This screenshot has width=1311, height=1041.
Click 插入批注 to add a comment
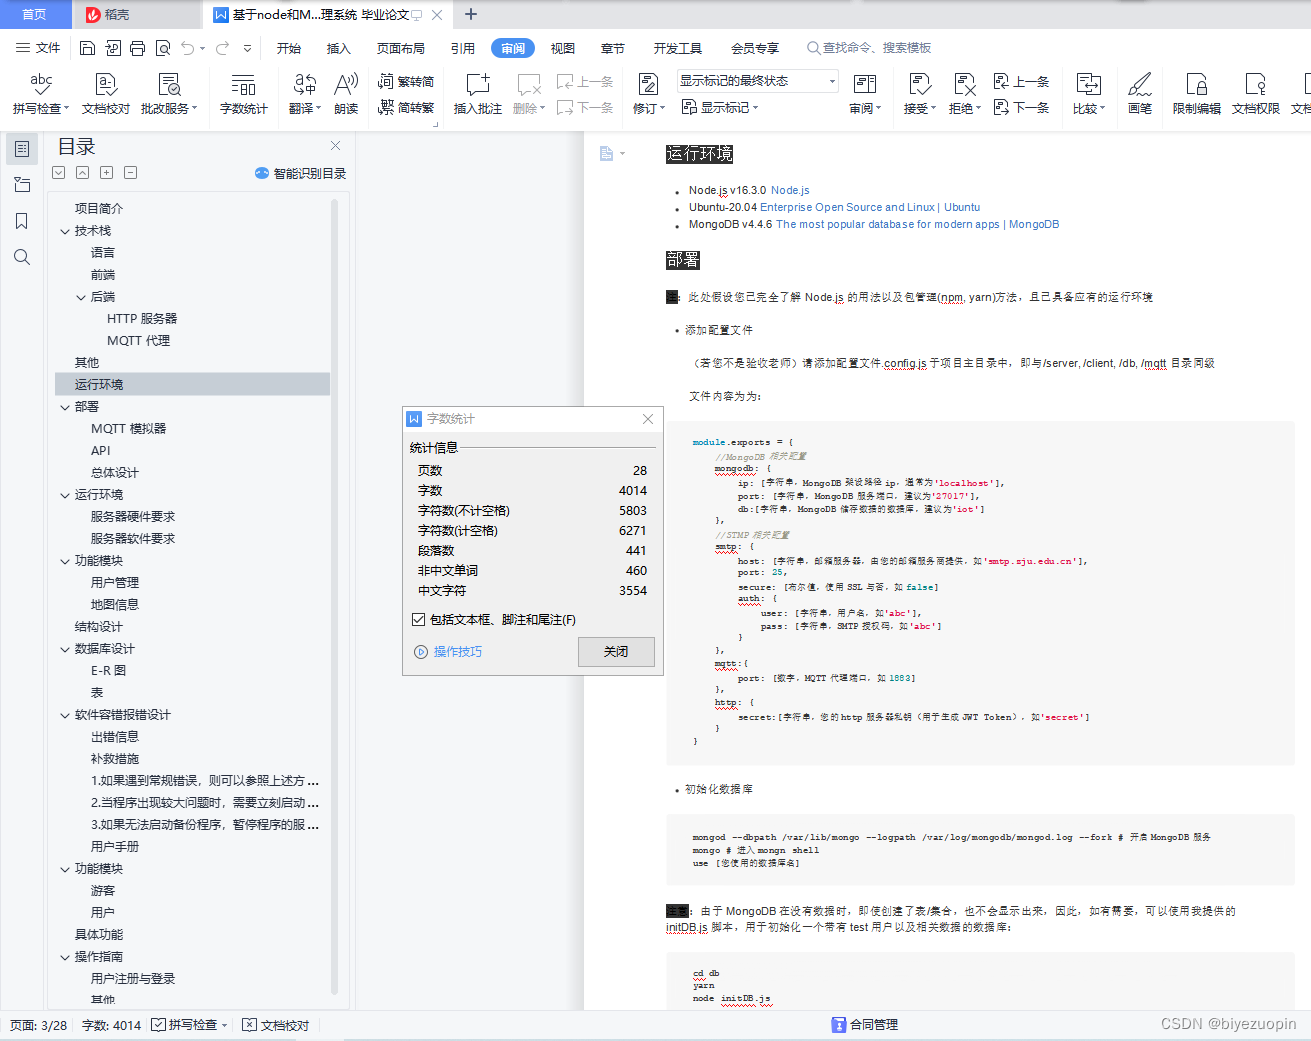478,94
